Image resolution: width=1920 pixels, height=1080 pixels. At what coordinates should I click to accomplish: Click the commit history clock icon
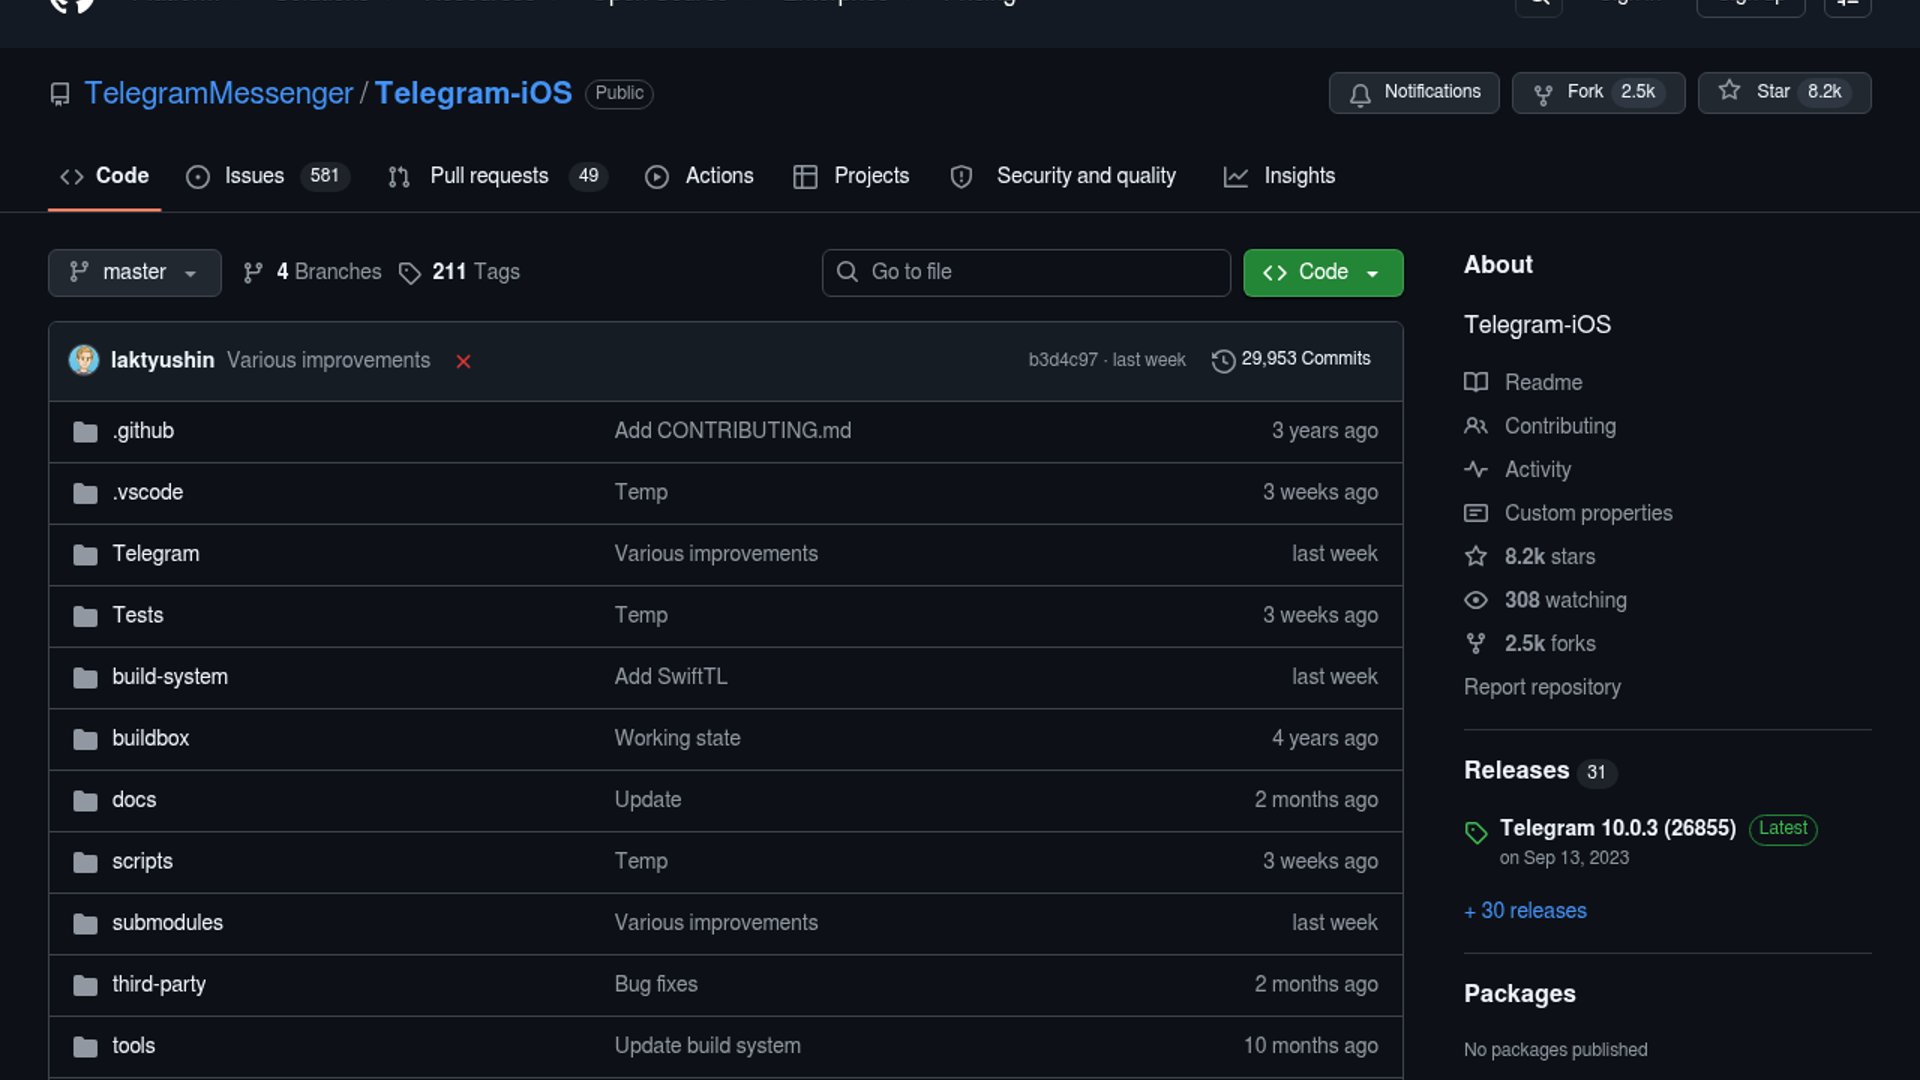(1222, 360)
